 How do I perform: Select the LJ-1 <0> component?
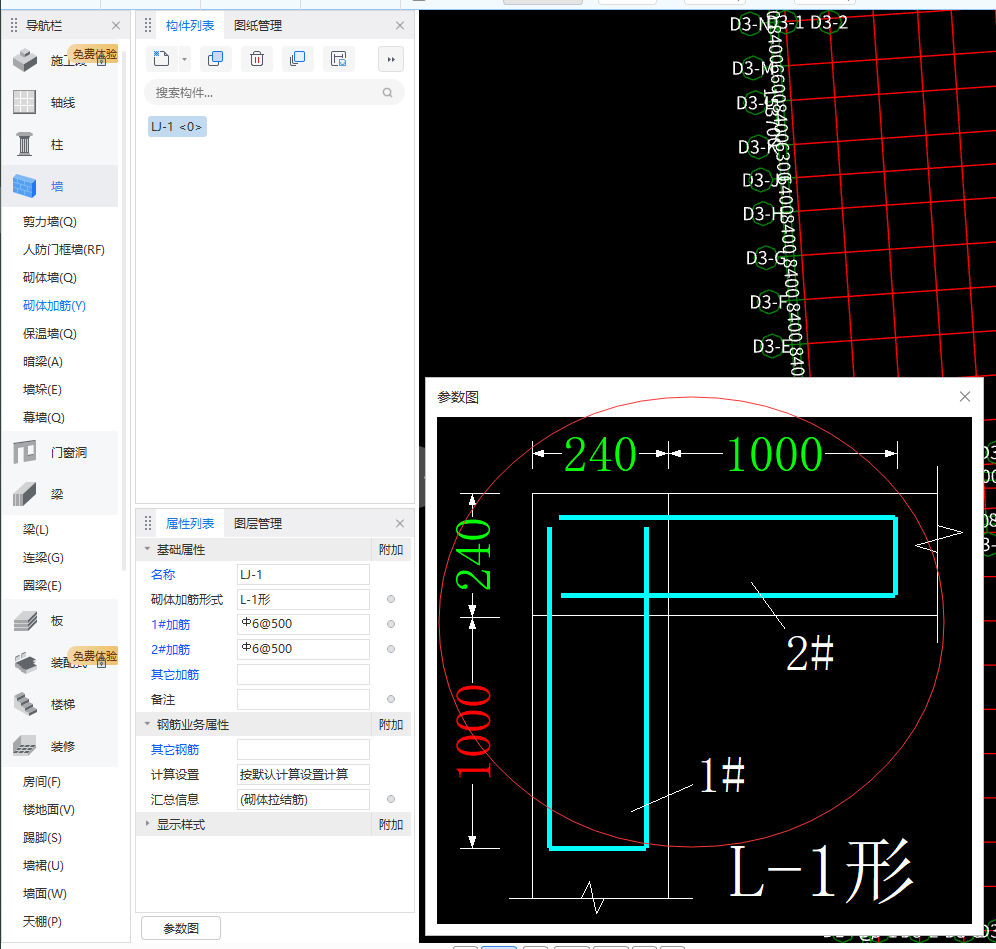(177, 126)
